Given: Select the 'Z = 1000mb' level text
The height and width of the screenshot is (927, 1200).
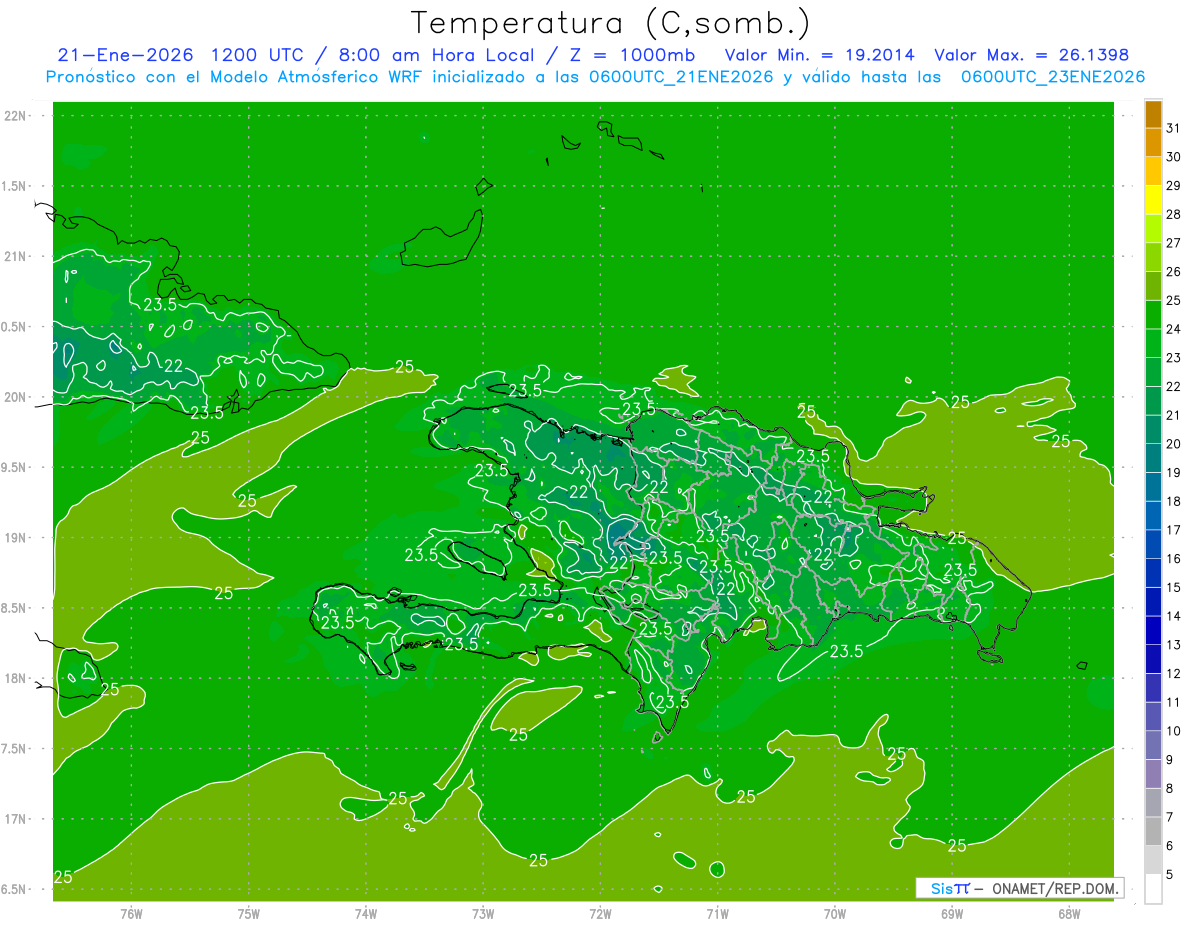Looking at the screenshot, I should (x=633, y=55).
